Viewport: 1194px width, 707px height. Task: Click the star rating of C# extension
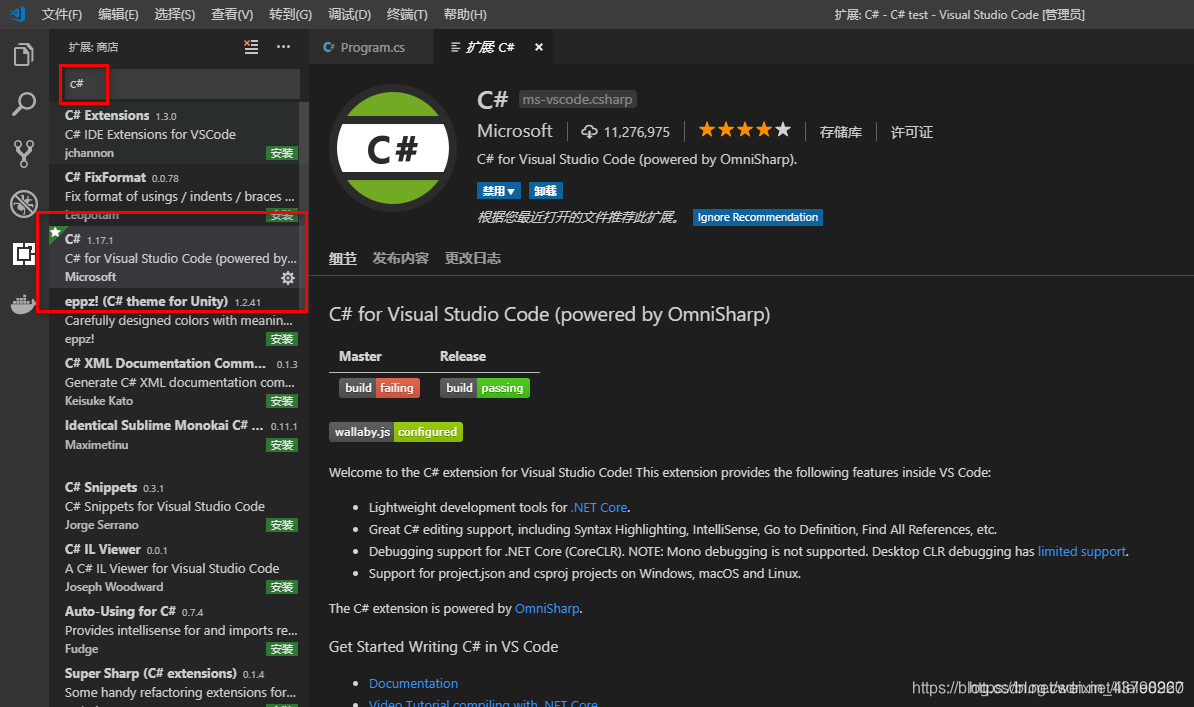click(745, 130)
